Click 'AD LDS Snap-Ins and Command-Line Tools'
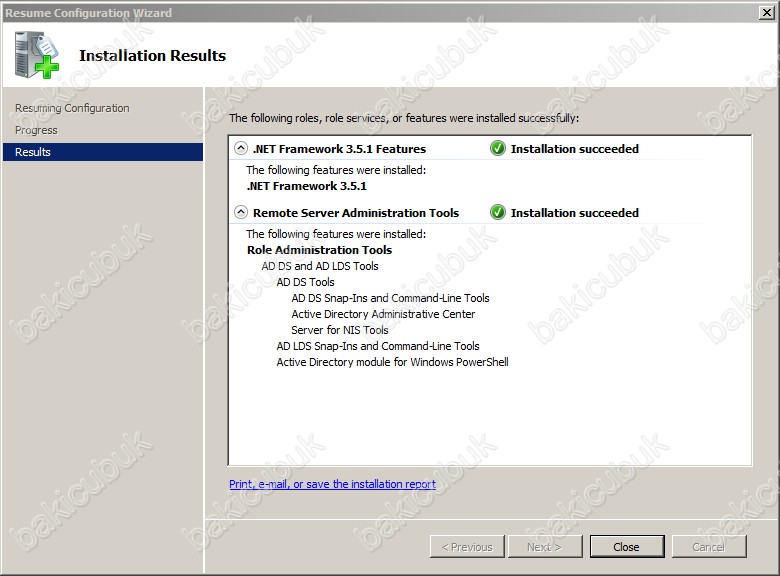Image resolution: width=780 pixels, height=576 pixels. [x=378, y=346]
